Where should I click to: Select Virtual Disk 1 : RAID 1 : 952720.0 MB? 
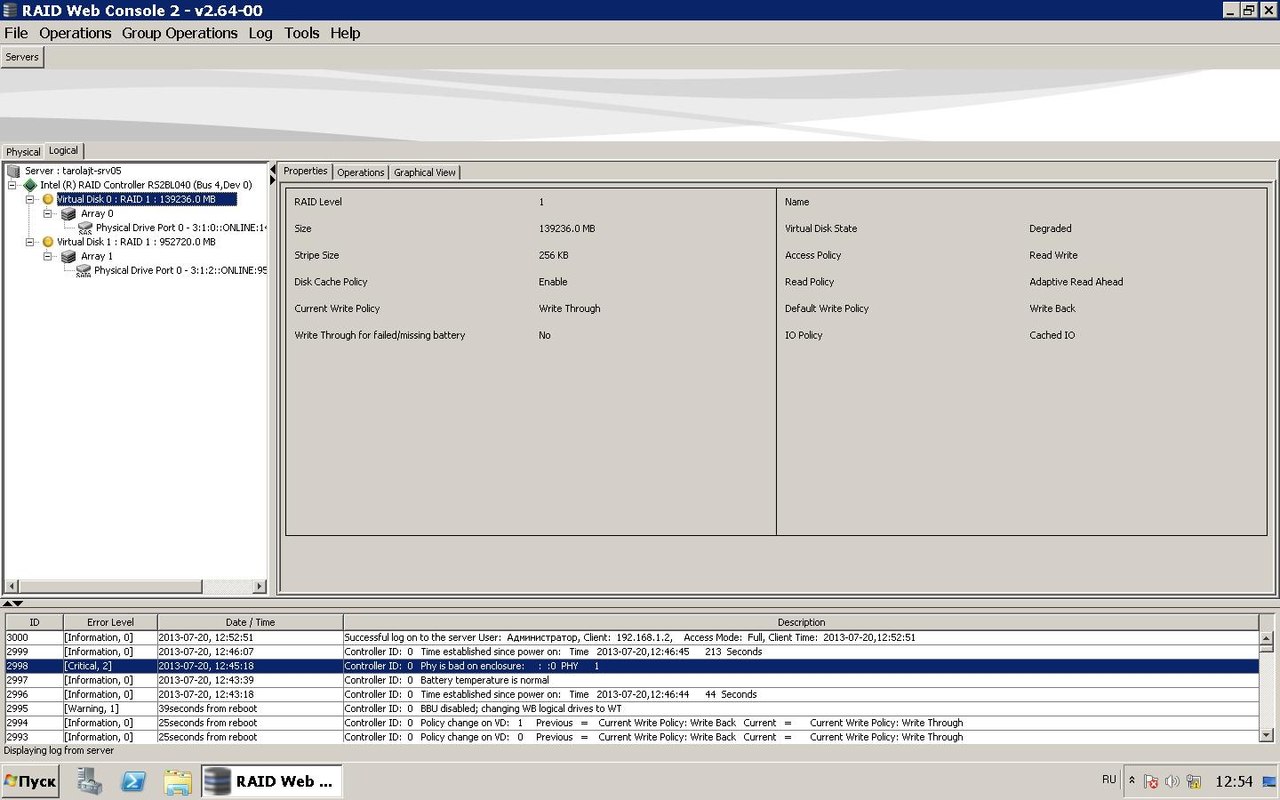(x=136, y=242)
